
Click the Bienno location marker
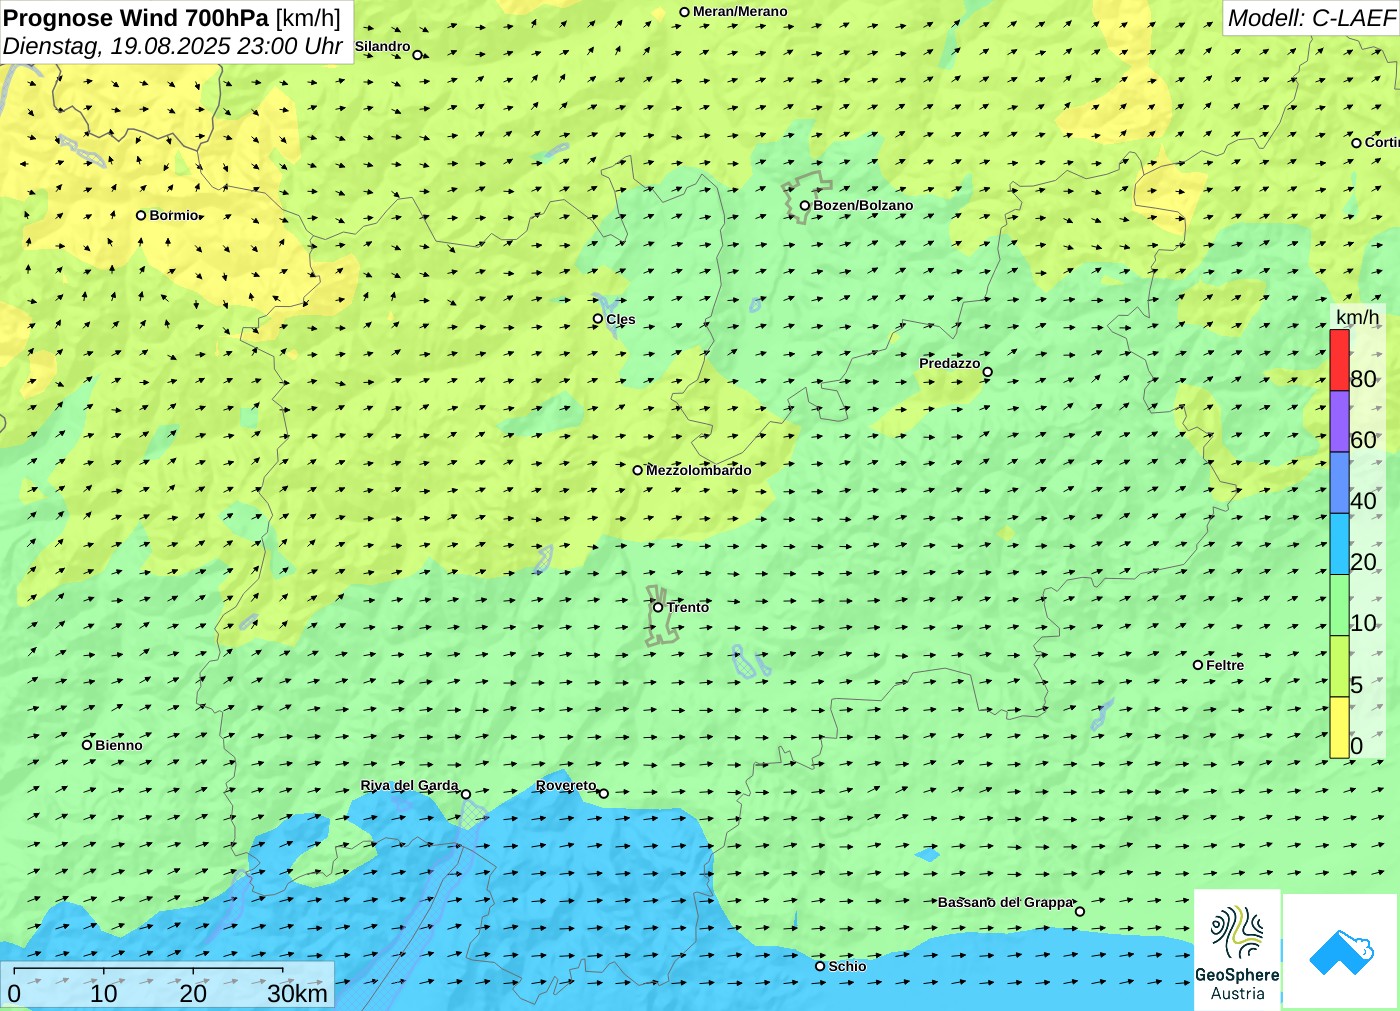pyautogui.click(x=87, y=745)
